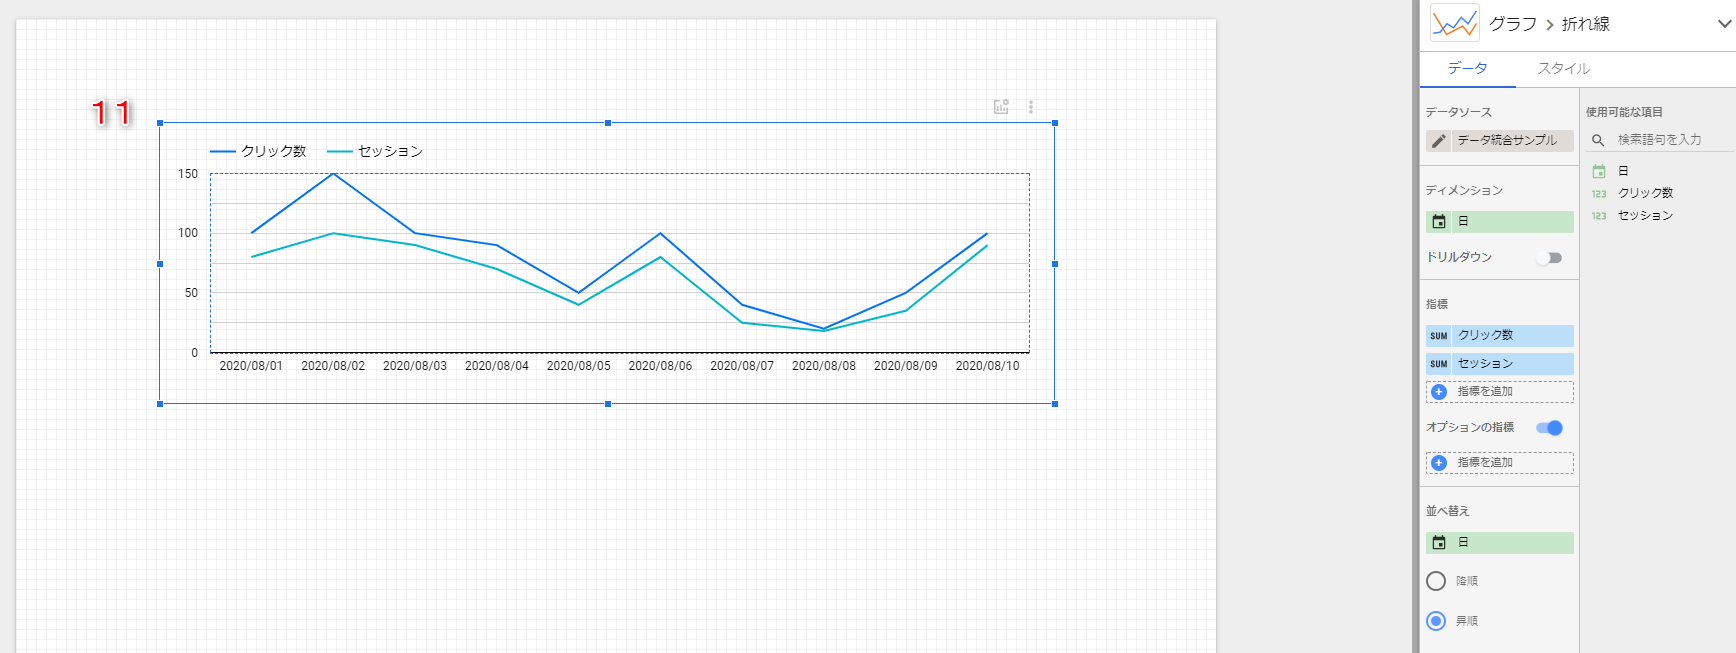
Task: Open the データ tab
Action: click(x=1467, y=68)
